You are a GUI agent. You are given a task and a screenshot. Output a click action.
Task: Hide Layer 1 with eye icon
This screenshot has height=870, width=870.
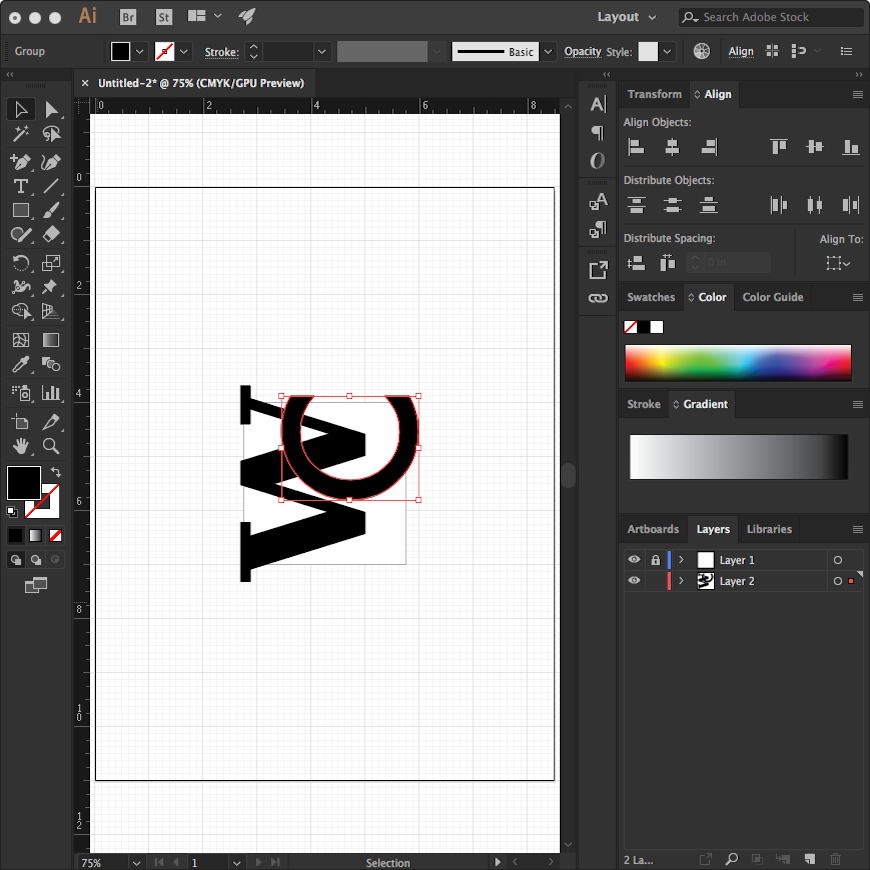[634, 560]
